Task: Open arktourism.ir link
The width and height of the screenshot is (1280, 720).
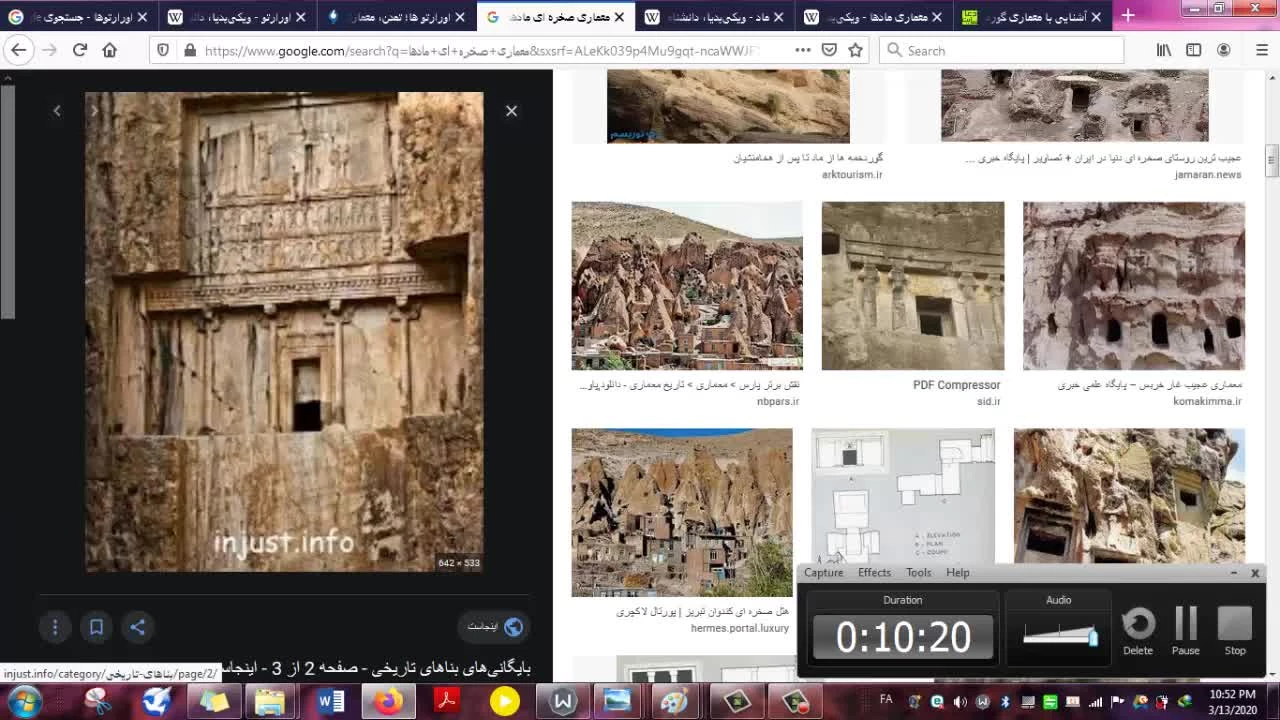Action: click(852, 174)
